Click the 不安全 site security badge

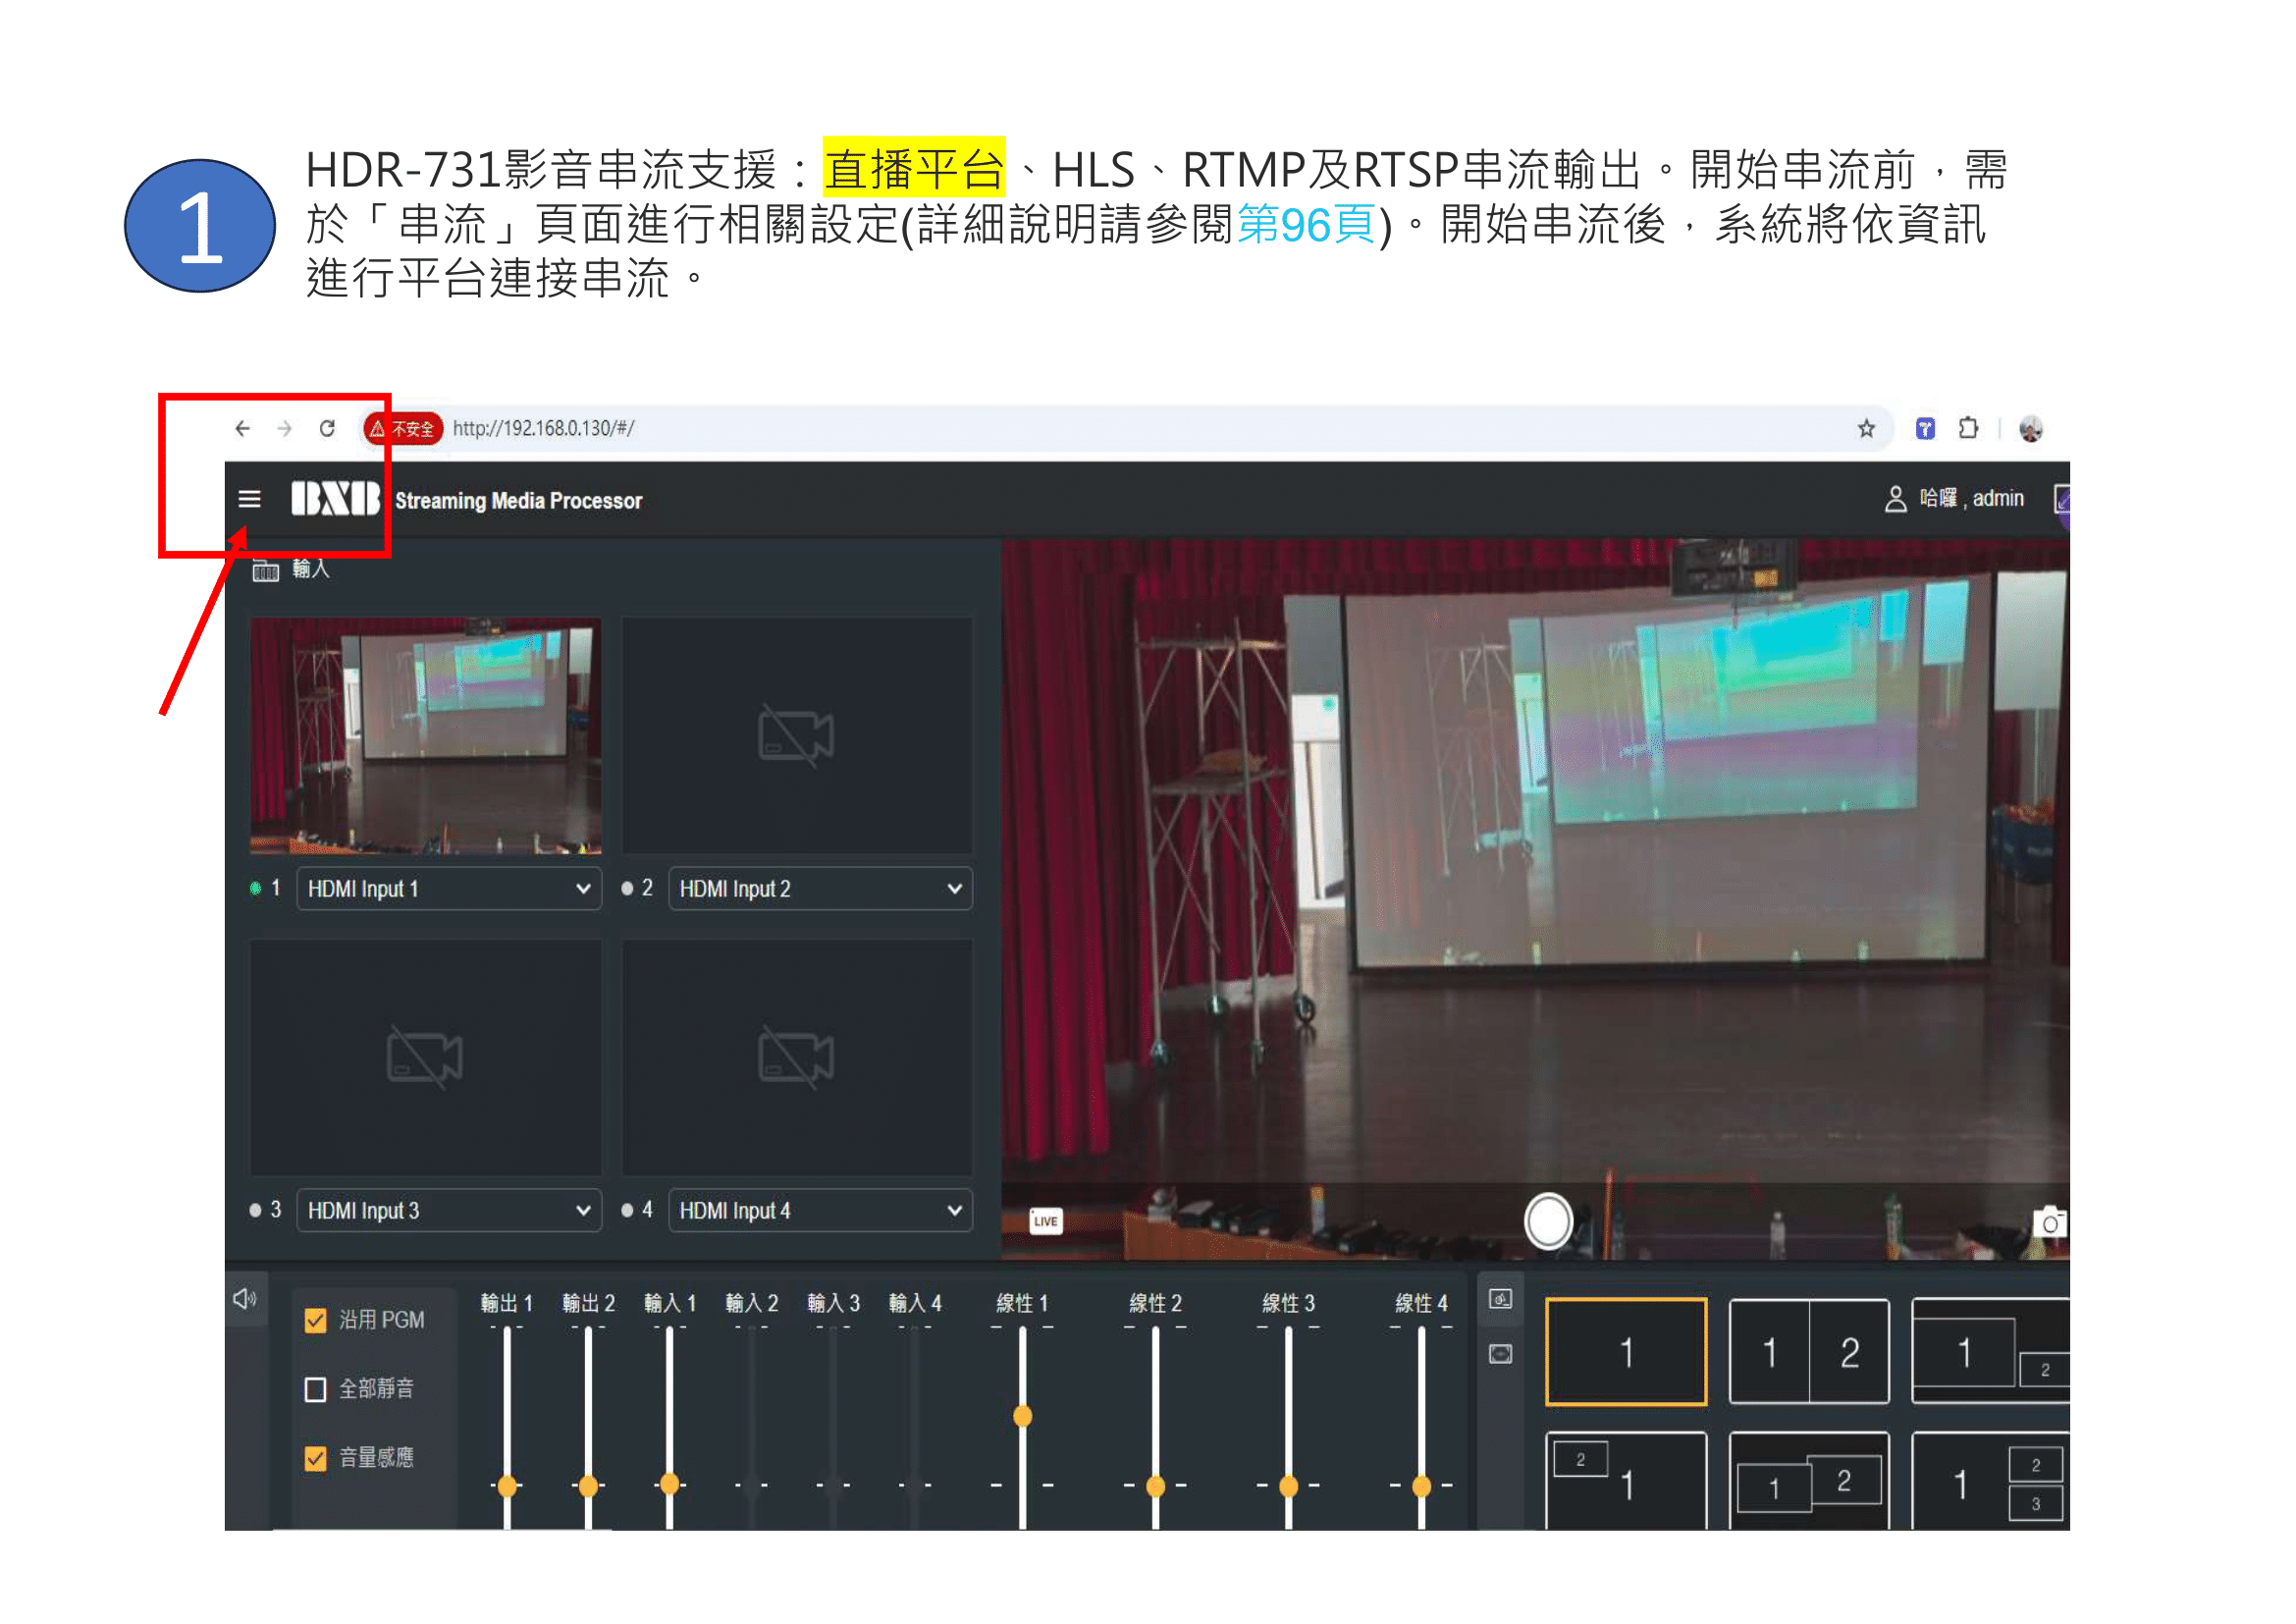tap(403, 428)
